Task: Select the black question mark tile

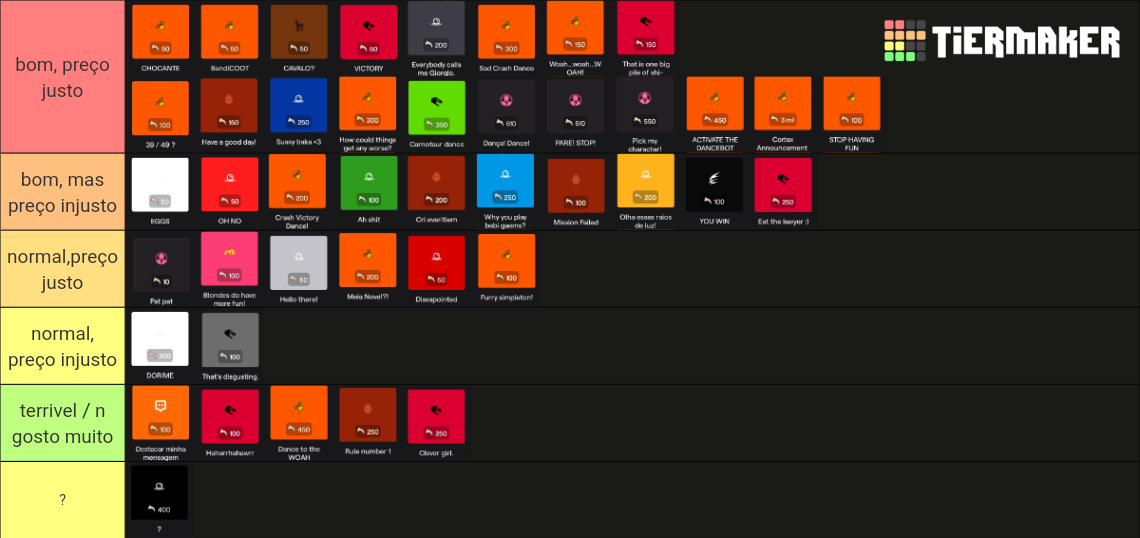Action: click(x=160, y=500)
